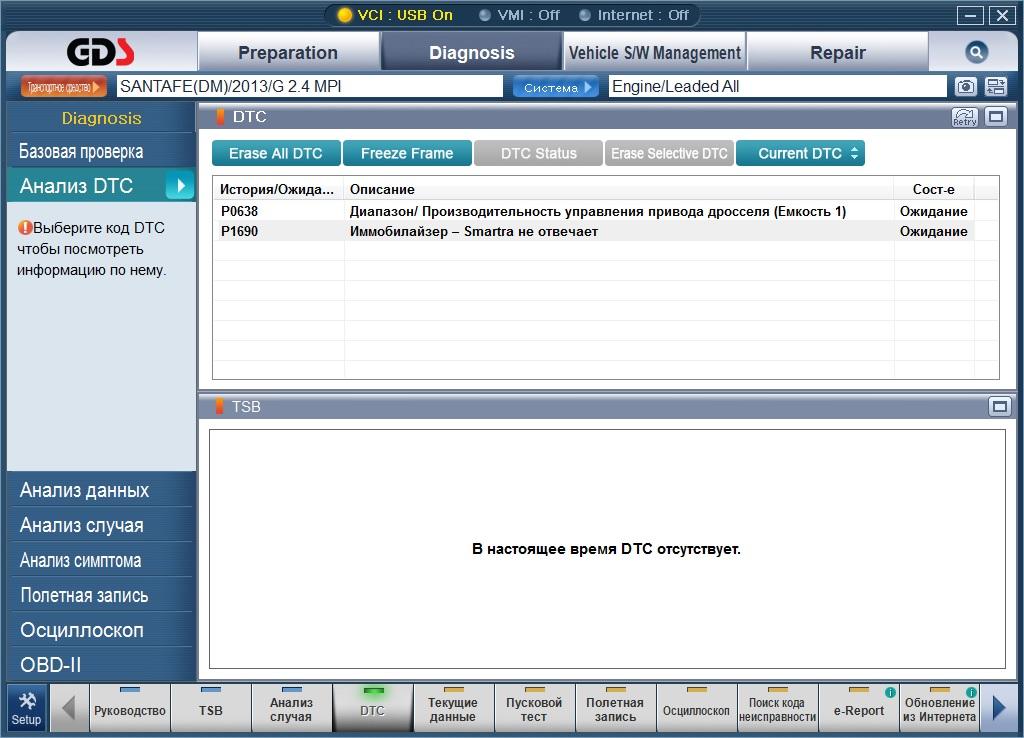
Task: Click Erase All DTC
Action: pyautogui.click(x=276, y=153)
